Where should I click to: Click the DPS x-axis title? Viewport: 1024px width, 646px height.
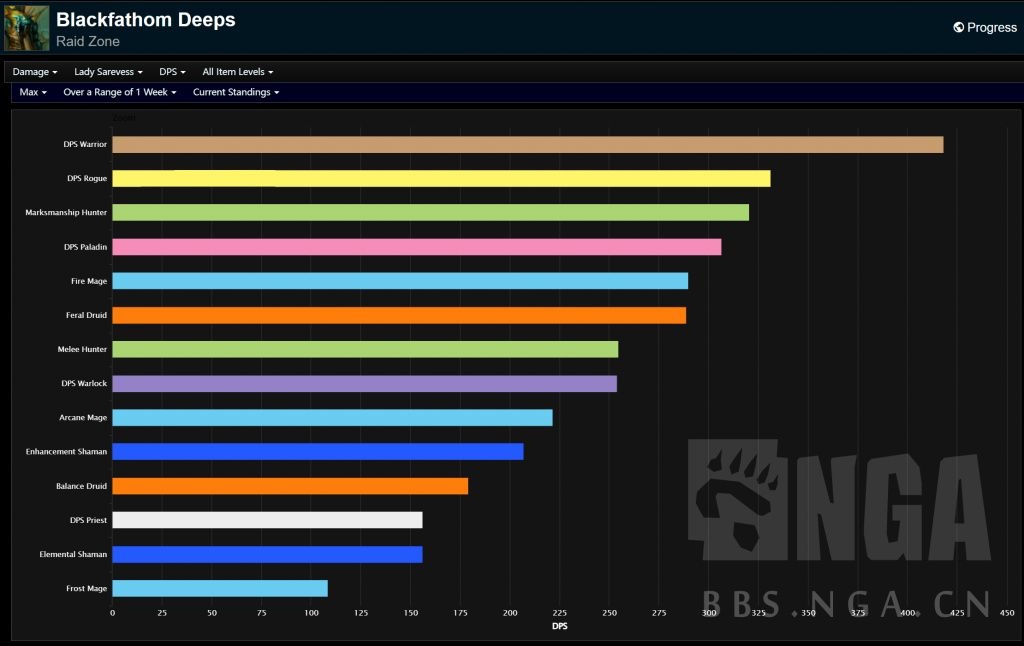pyautogui.click(x=560, y=626)
